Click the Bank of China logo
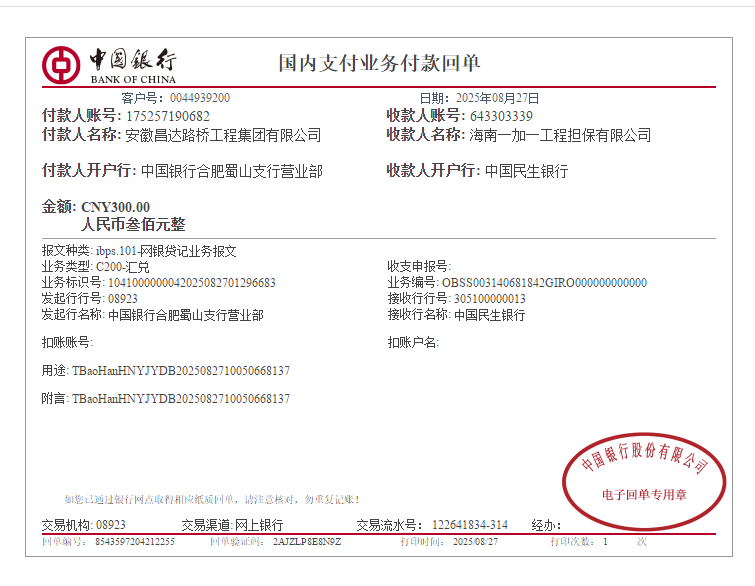Screen dimensions: 755x586 click(110, 64)
